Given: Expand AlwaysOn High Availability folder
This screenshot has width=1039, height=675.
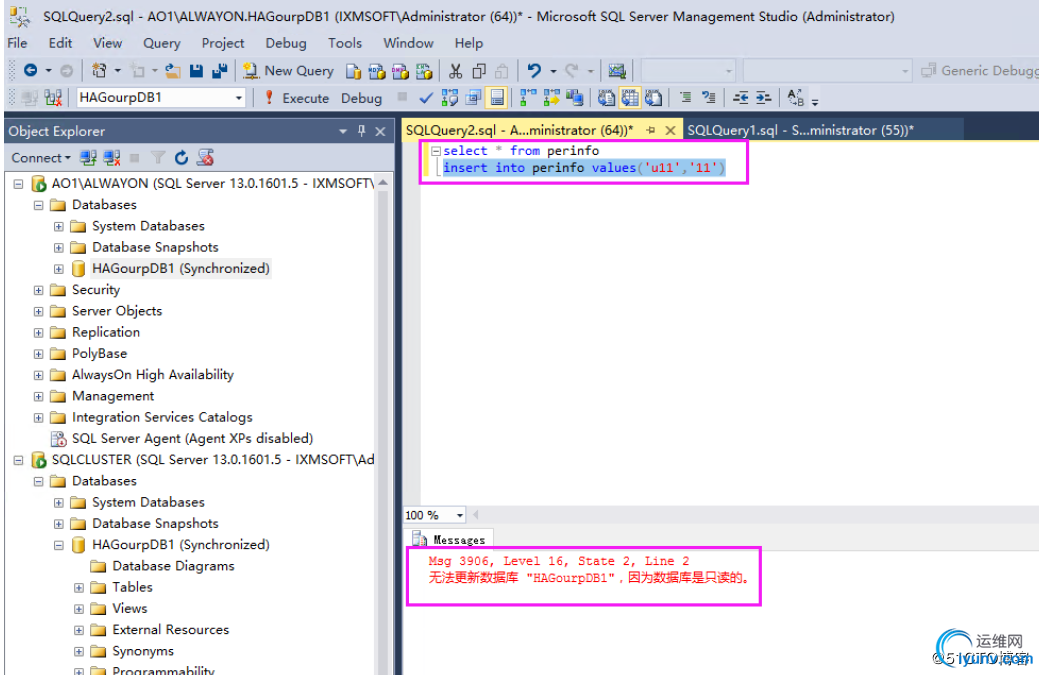Looking at the screenshot, I should coord(38,375).
